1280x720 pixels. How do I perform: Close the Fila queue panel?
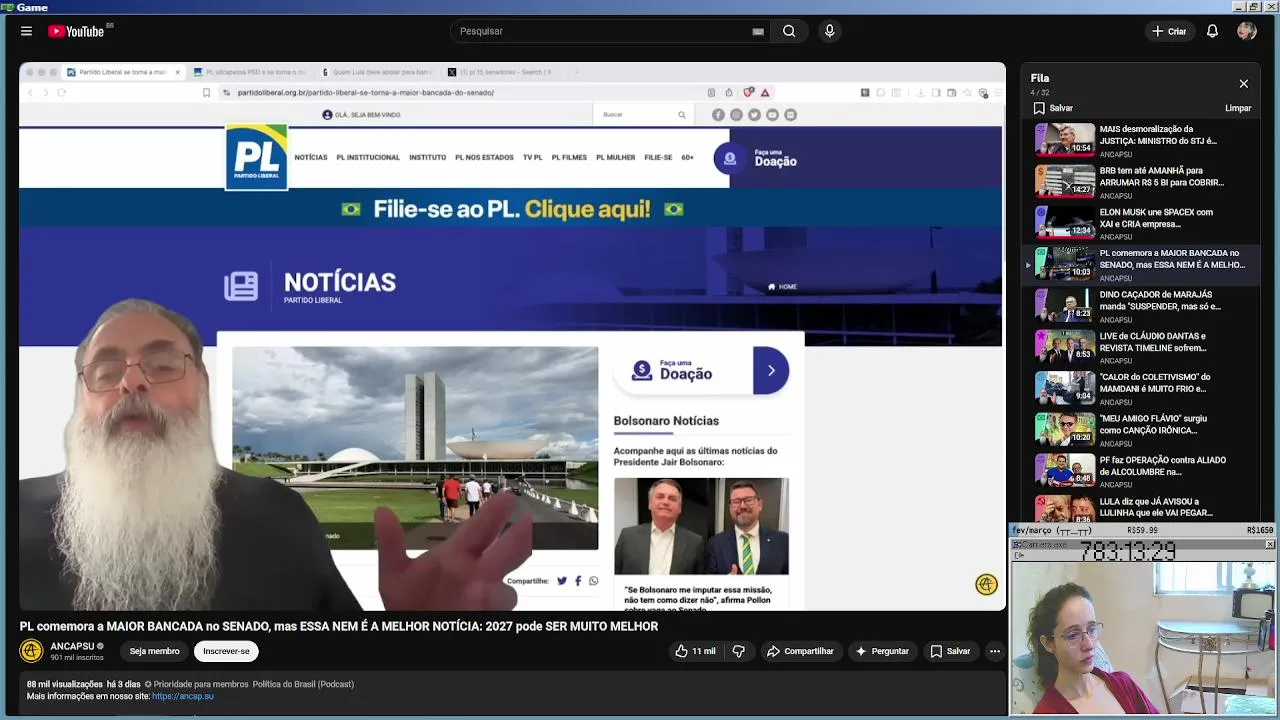coord(1243,84)
